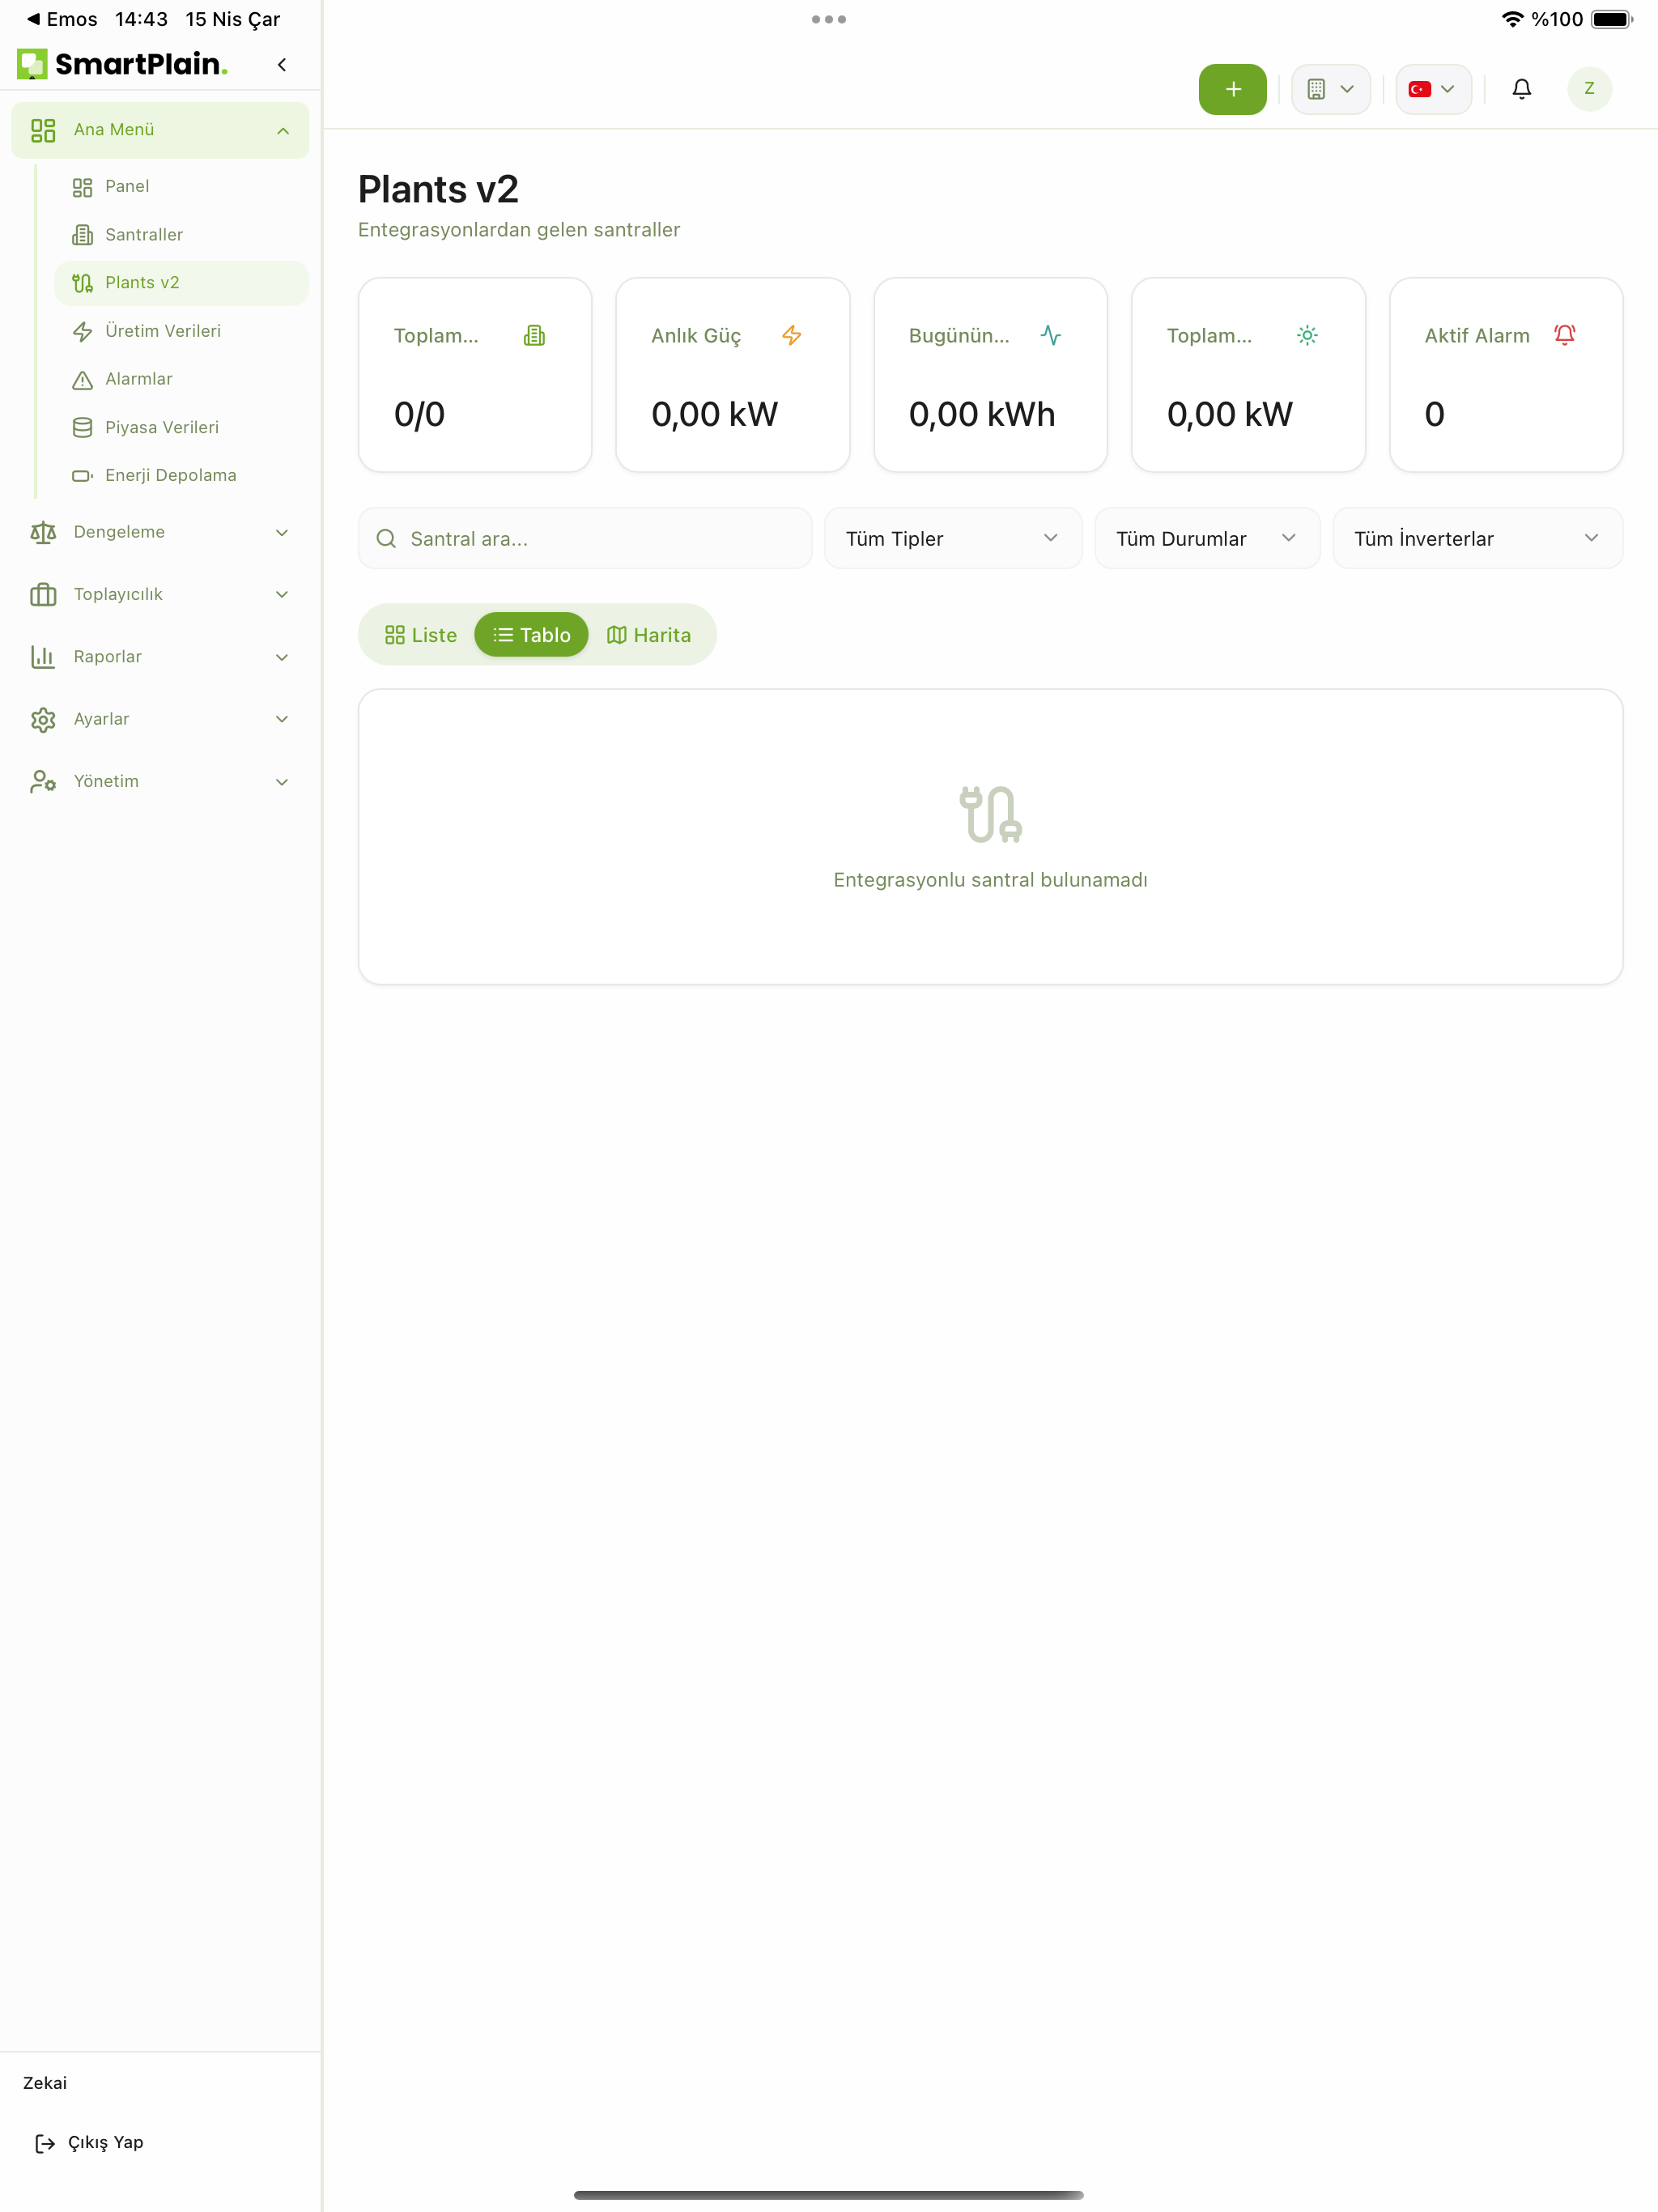Click the Toplayıcılık briefcase icon
Viewport: 1658px width, 2212px height.
pos(43,595)
